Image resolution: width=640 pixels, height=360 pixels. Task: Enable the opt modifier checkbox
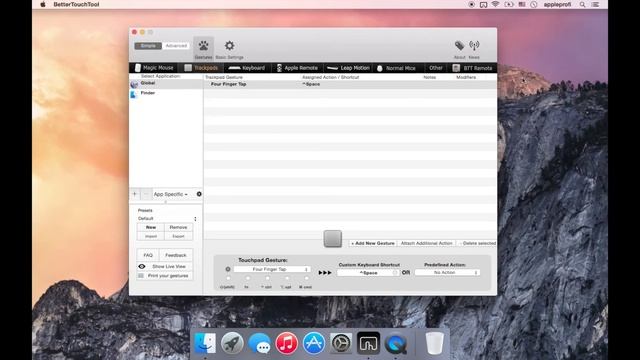pyautogui.click(x=287, y=278)
